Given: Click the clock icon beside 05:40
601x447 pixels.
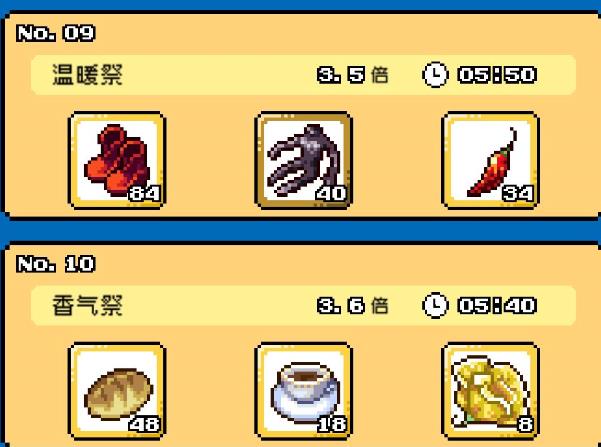Looking at the screenshot, I should [435, 305].
